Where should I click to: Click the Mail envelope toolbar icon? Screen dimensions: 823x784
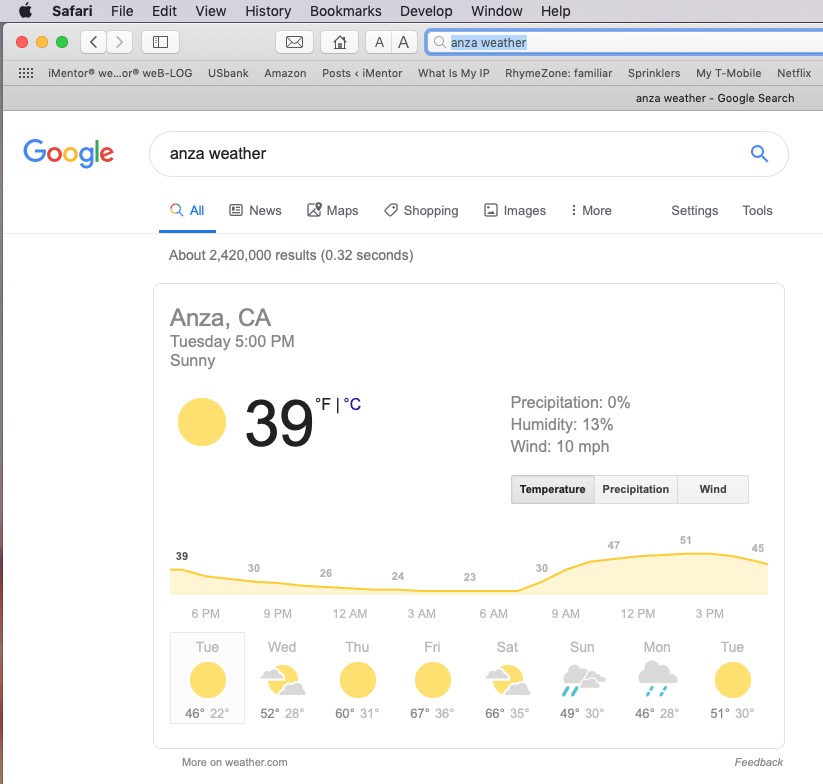click(294, 42)
